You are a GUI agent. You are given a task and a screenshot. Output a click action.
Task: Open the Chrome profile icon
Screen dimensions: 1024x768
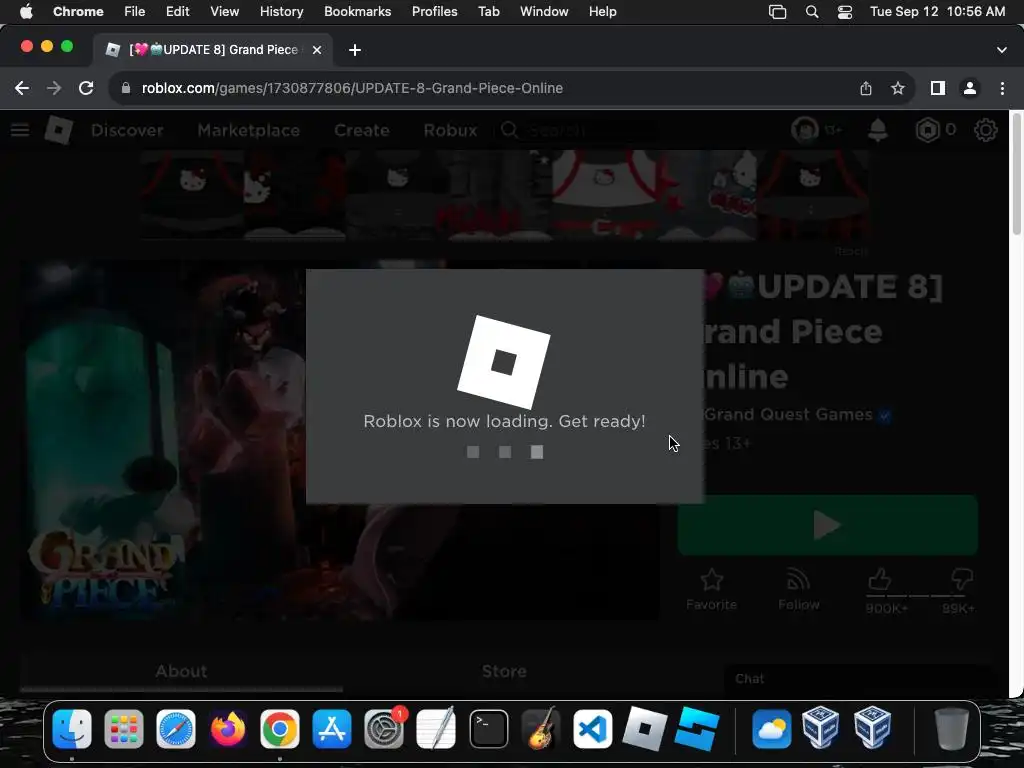coord(970,88)
